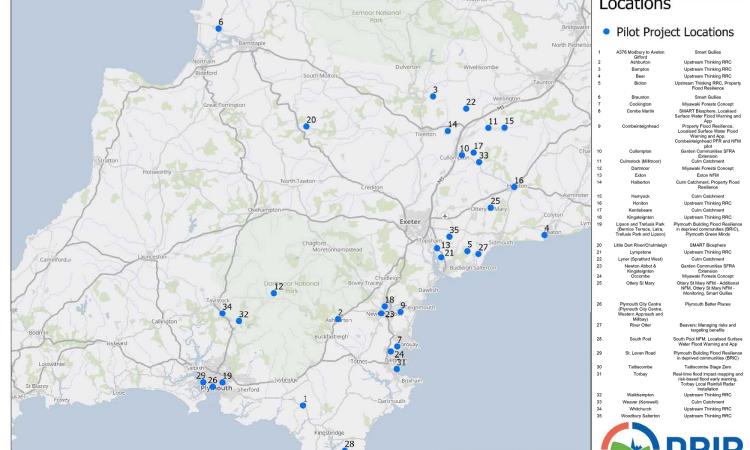Select the 'Exmoor National Park' map label

pyautogui.click(x=376, y=17)
